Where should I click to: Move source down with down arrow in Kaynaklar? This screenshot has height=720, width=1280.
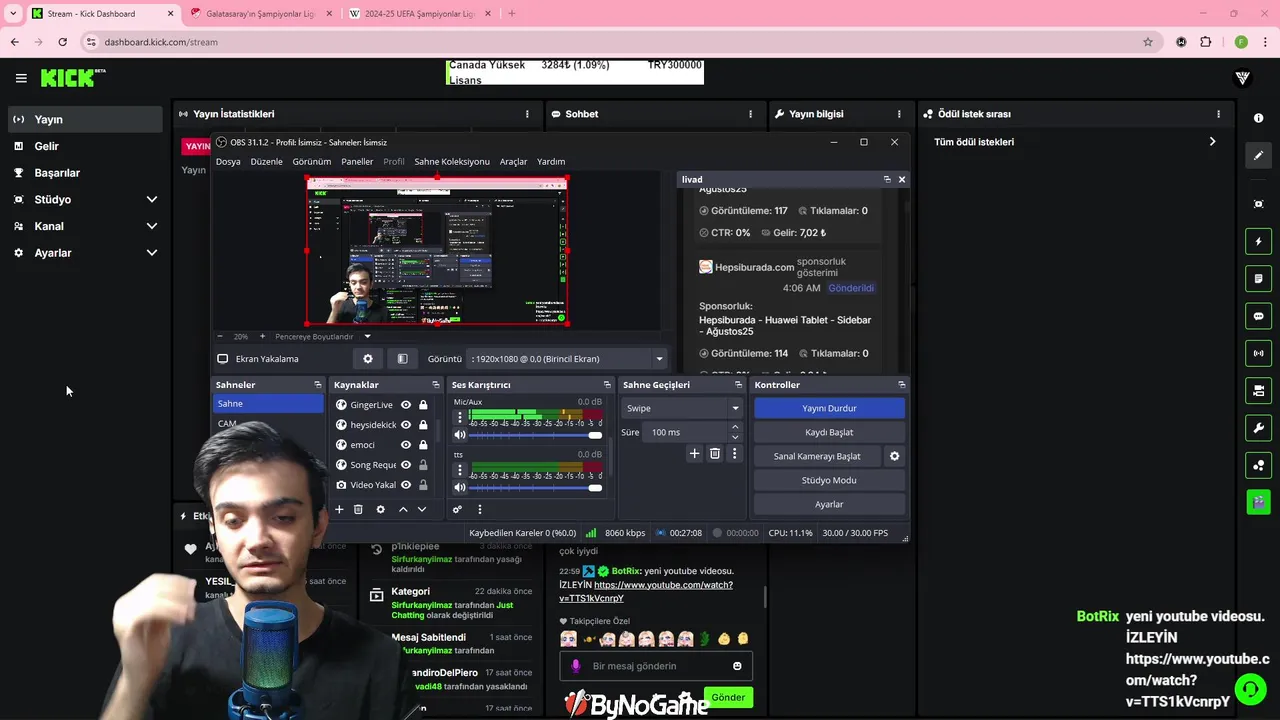(422, 509)
